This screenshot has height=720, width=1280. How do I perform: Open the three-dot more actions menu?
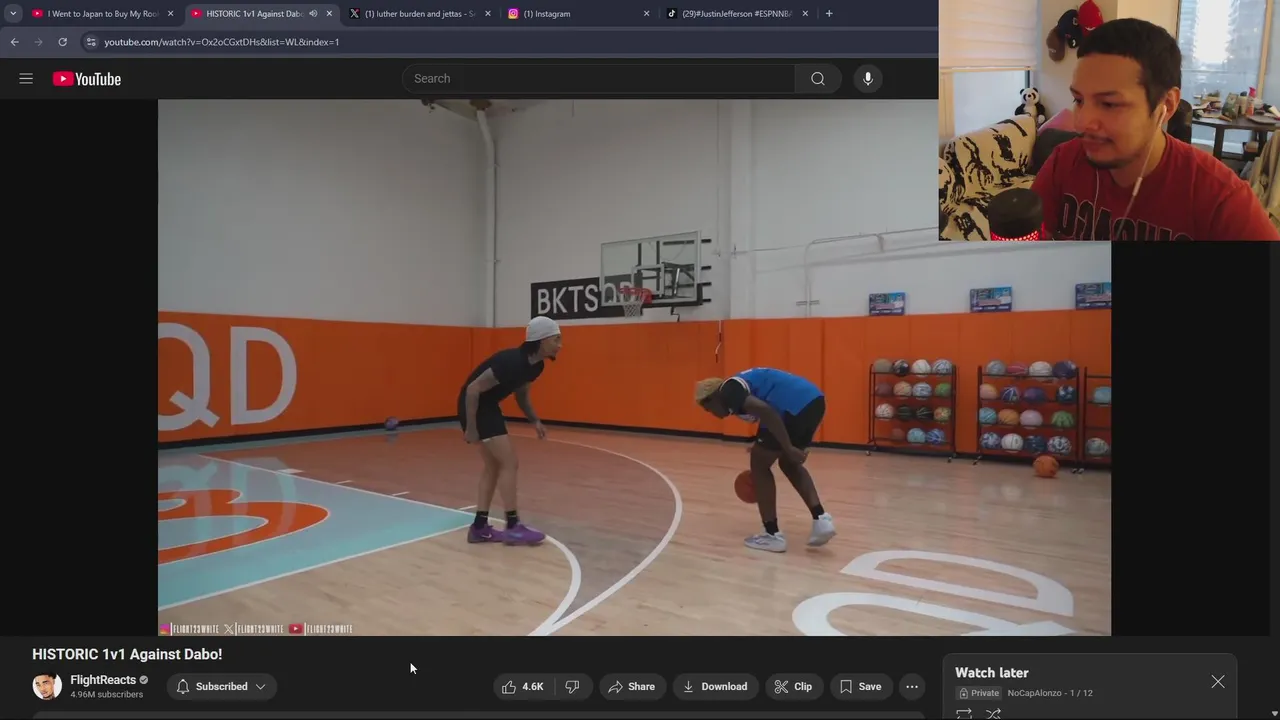tap(911, 687)
